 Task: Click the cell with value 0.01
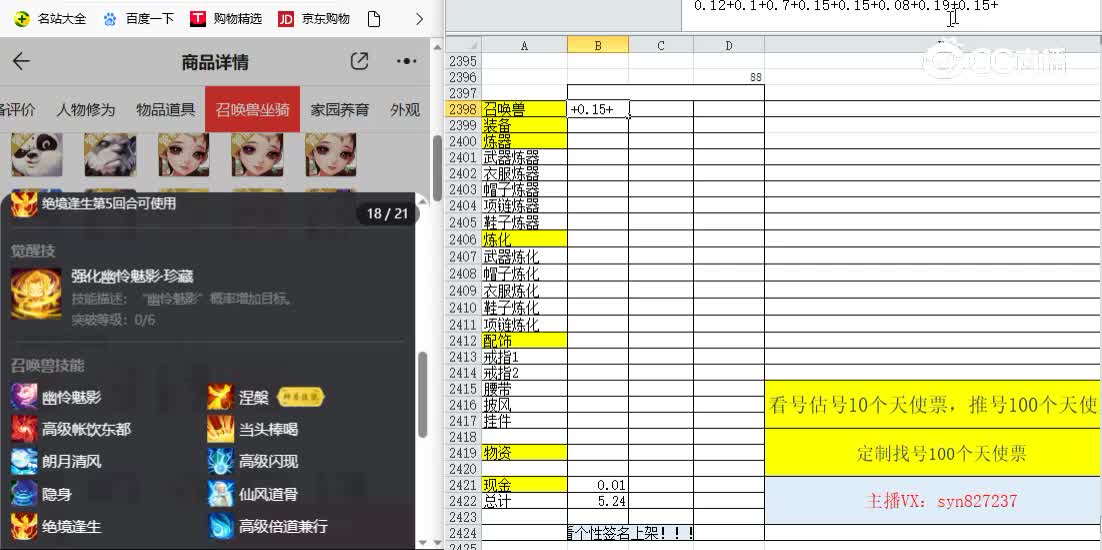point(598,485)
